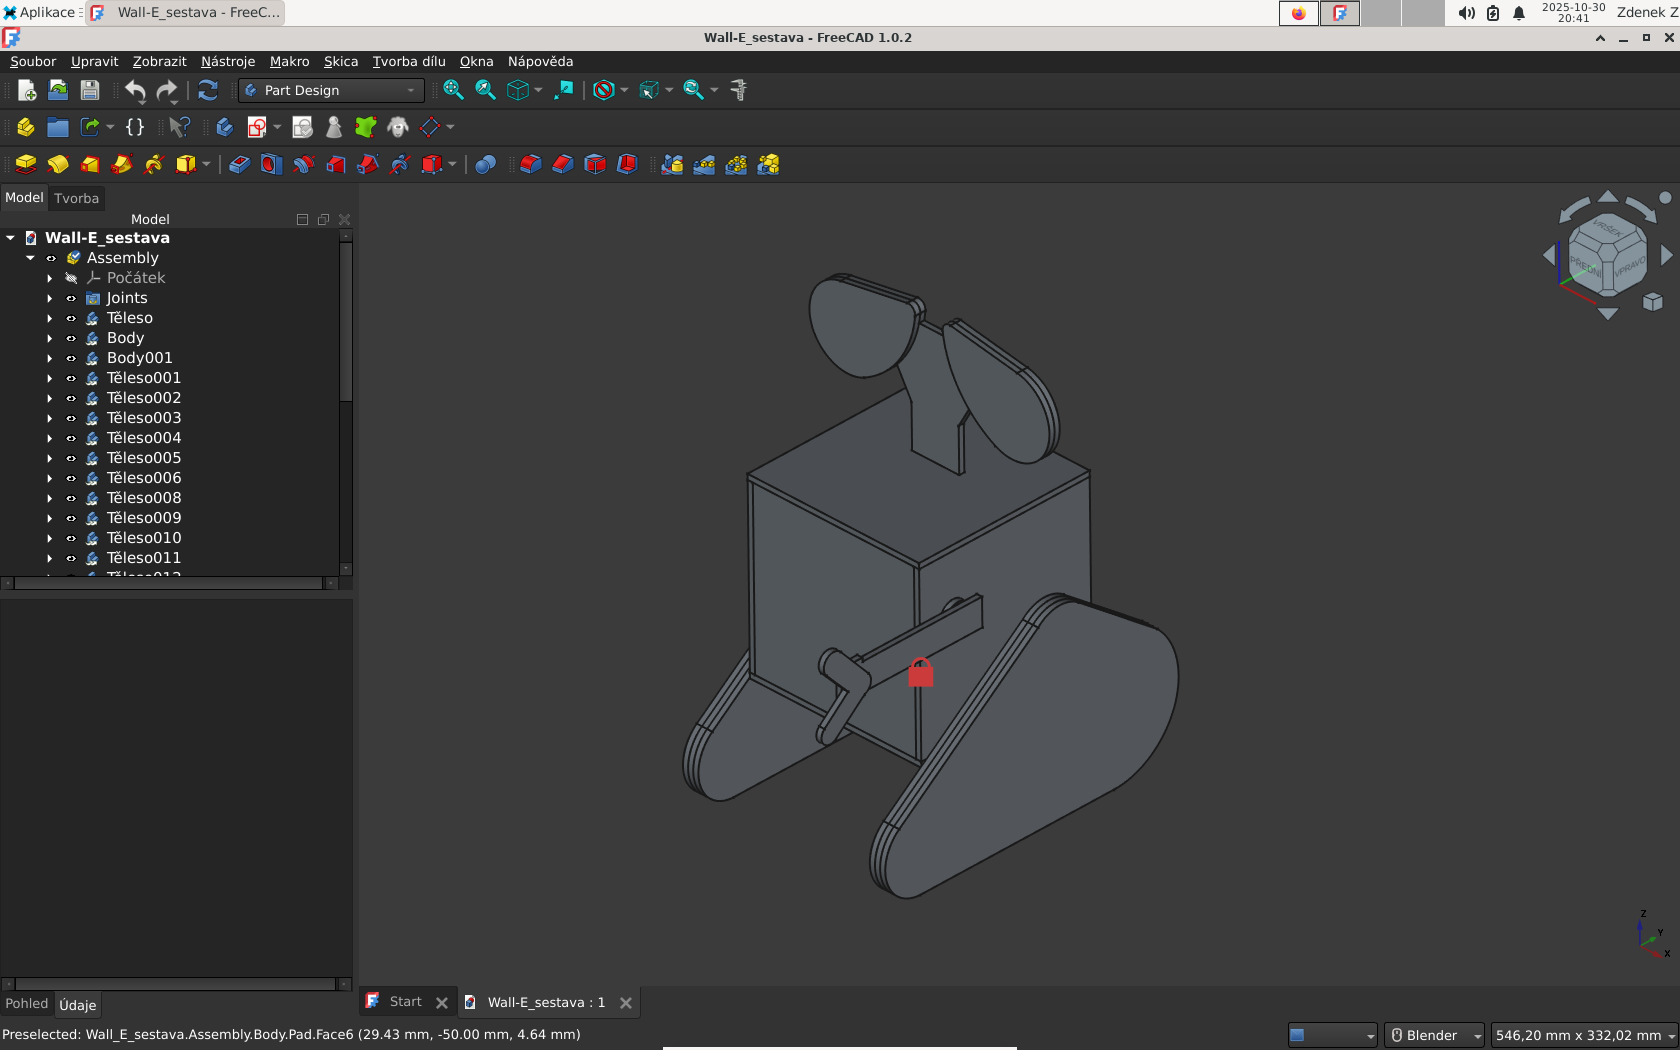Switch to the Tvorba panel tab
The width and height of the screenshot is (1680, 1050).
point(77,198)
